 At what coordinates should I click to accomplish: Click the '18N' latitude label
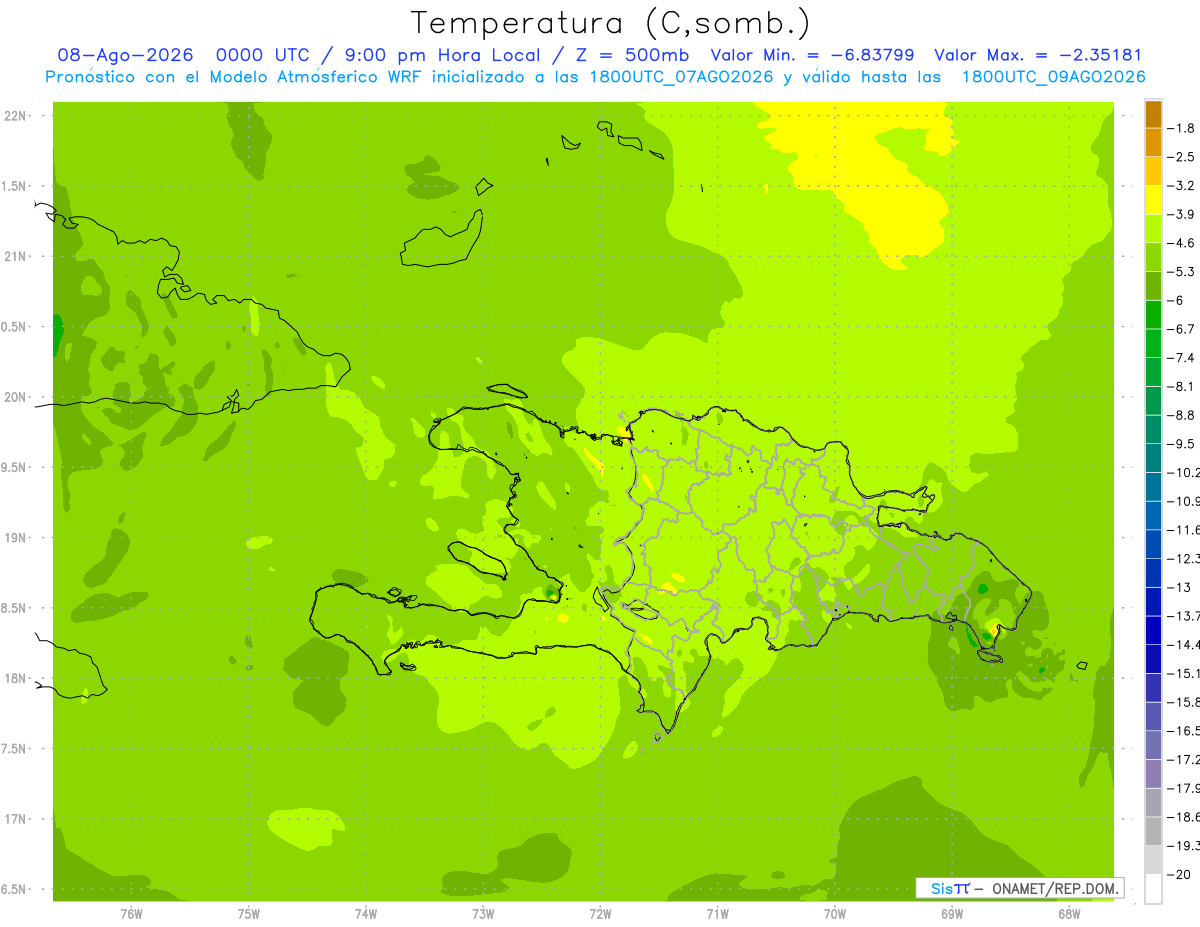coord(15,678)
